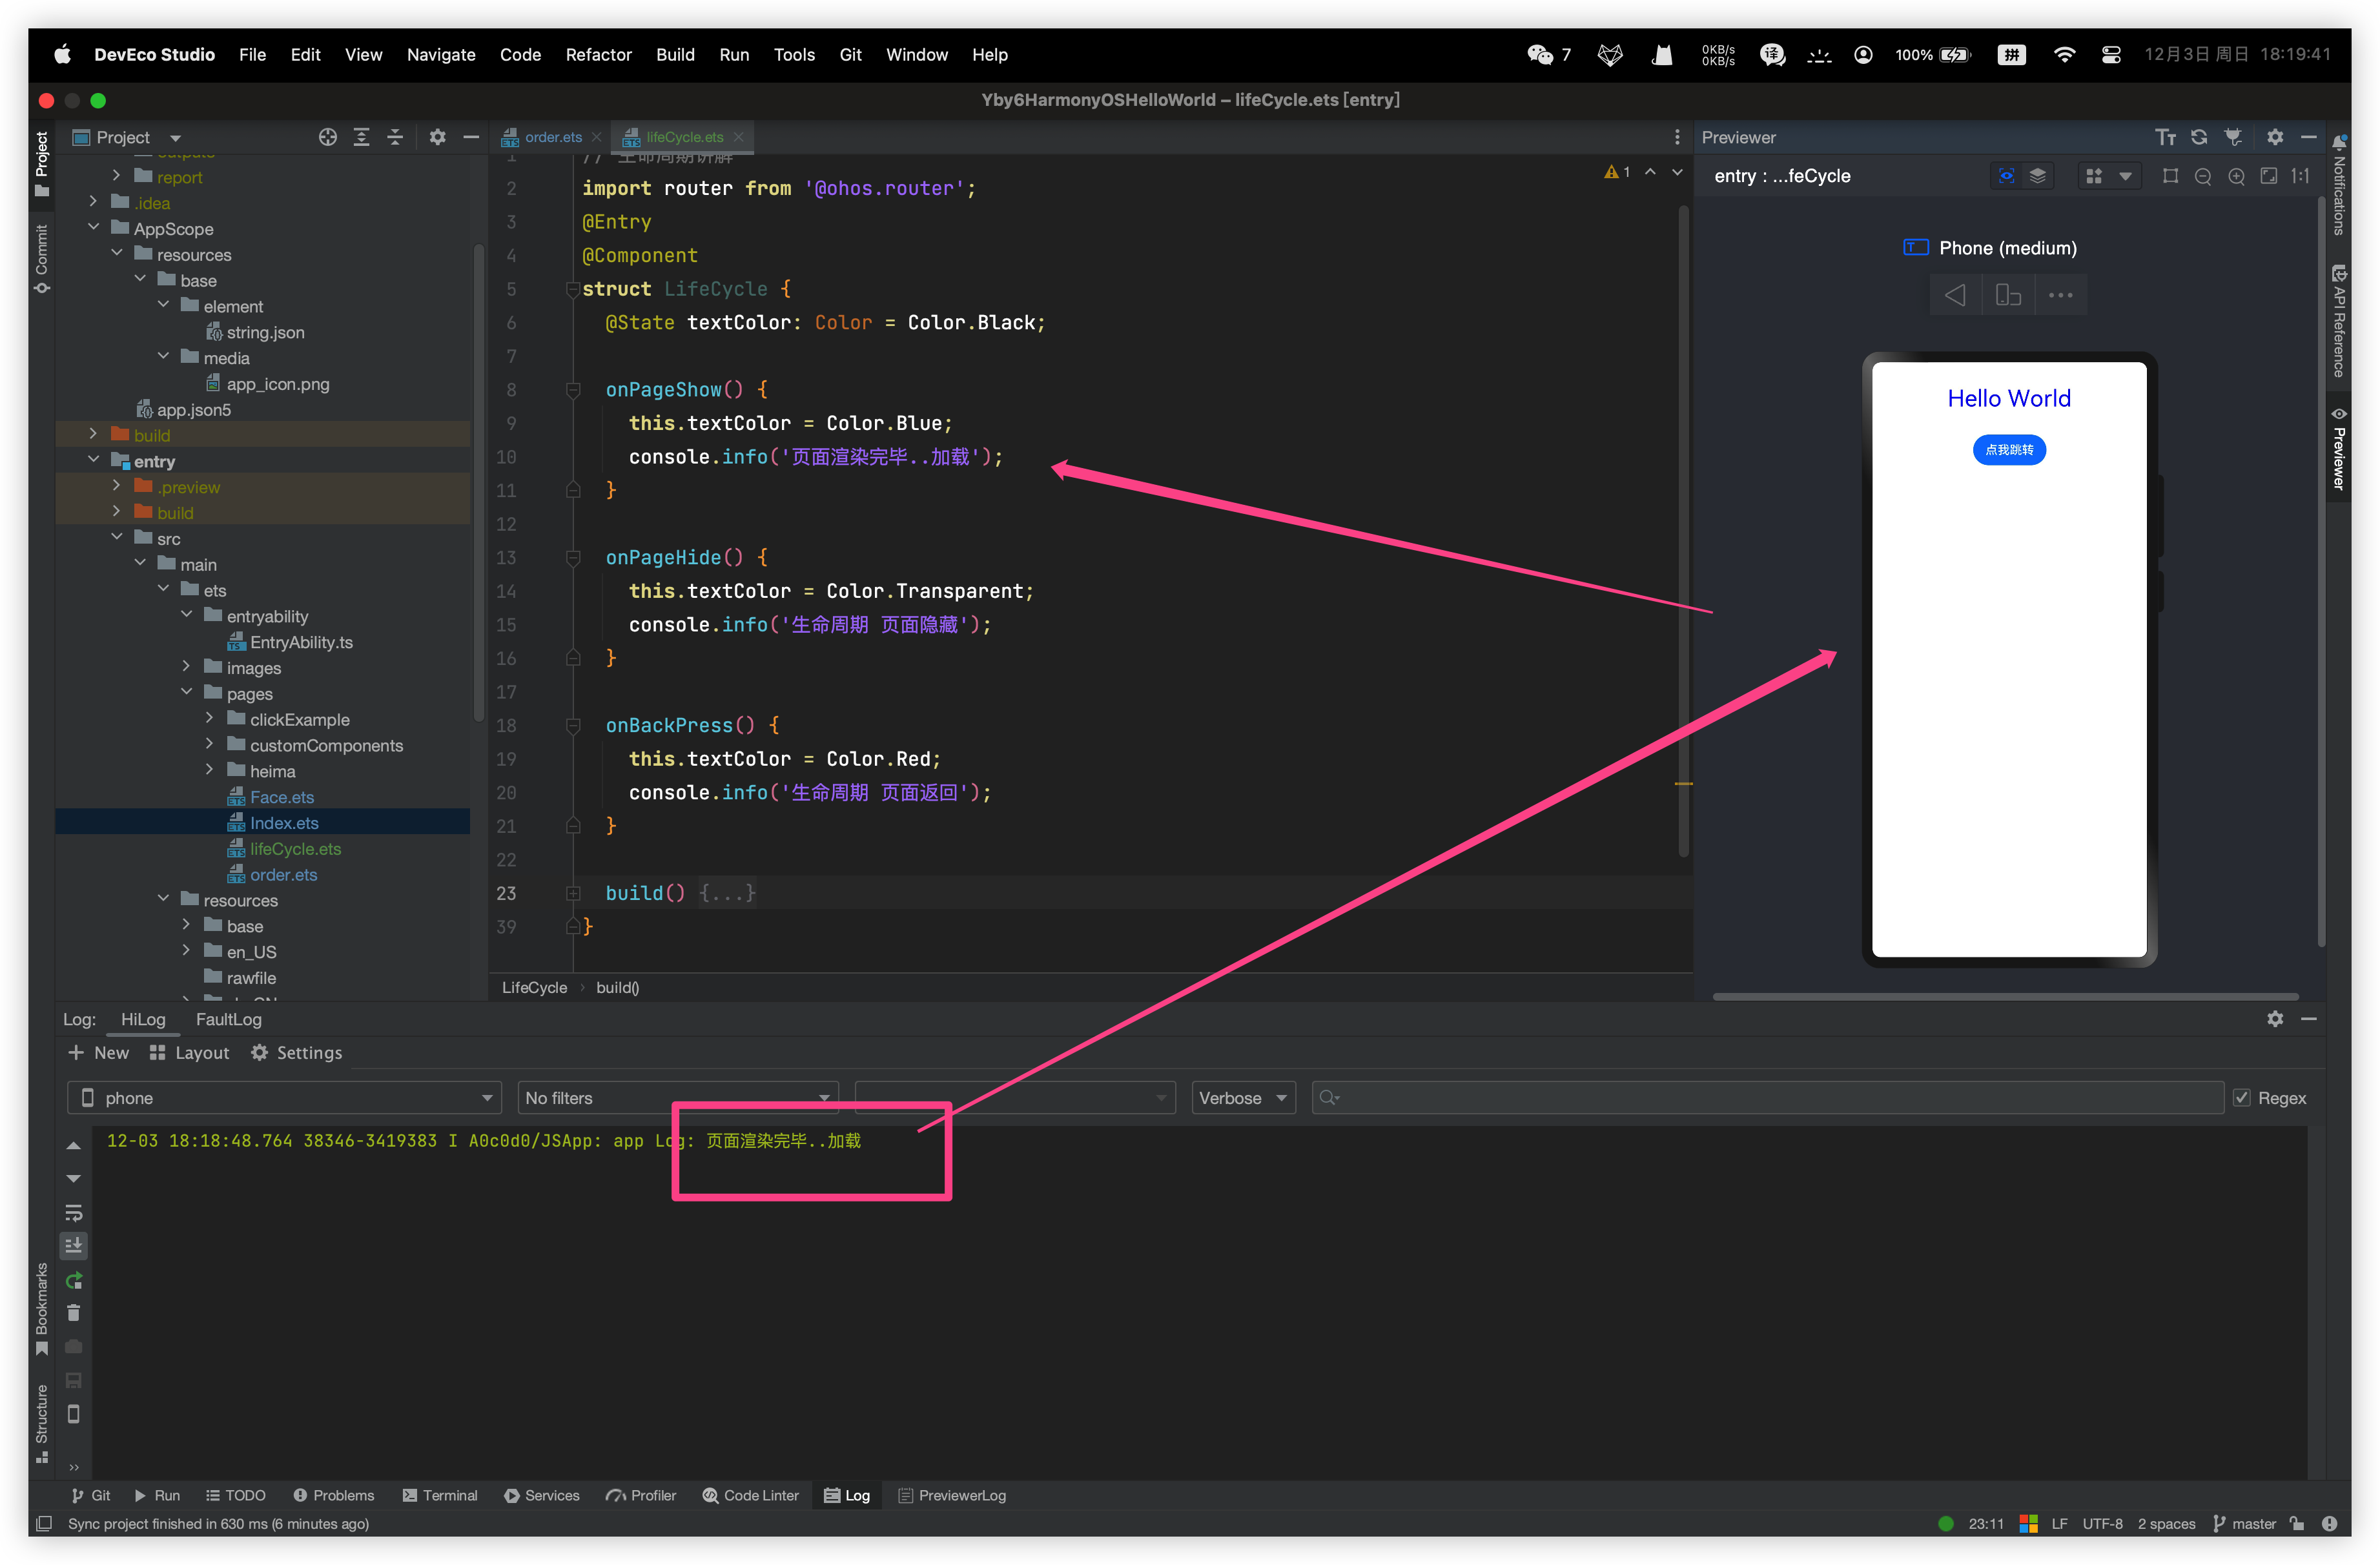Click master branch in status bar
Screen dimensions: 2380x1565
[2244, 1524]
